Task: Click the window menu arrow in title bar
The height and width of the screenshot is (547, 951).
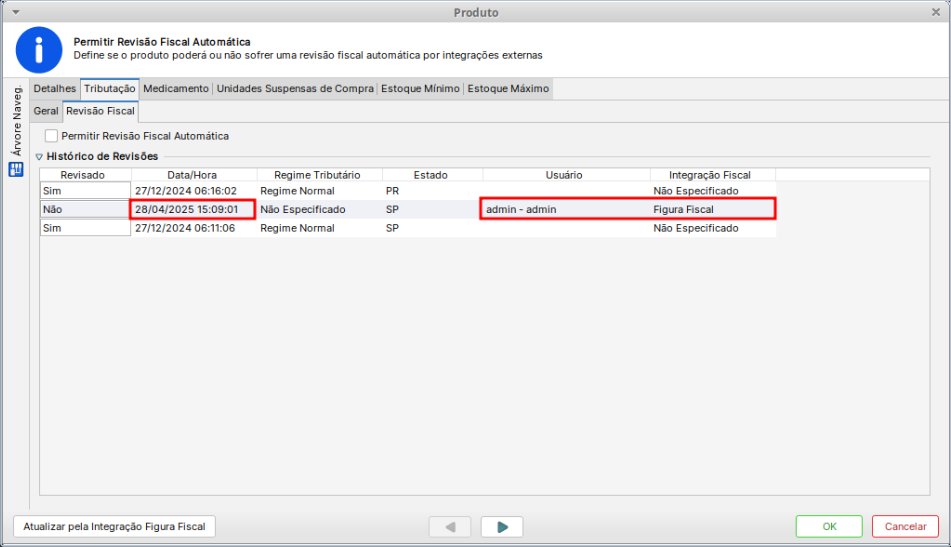Action: coord(14,12)
